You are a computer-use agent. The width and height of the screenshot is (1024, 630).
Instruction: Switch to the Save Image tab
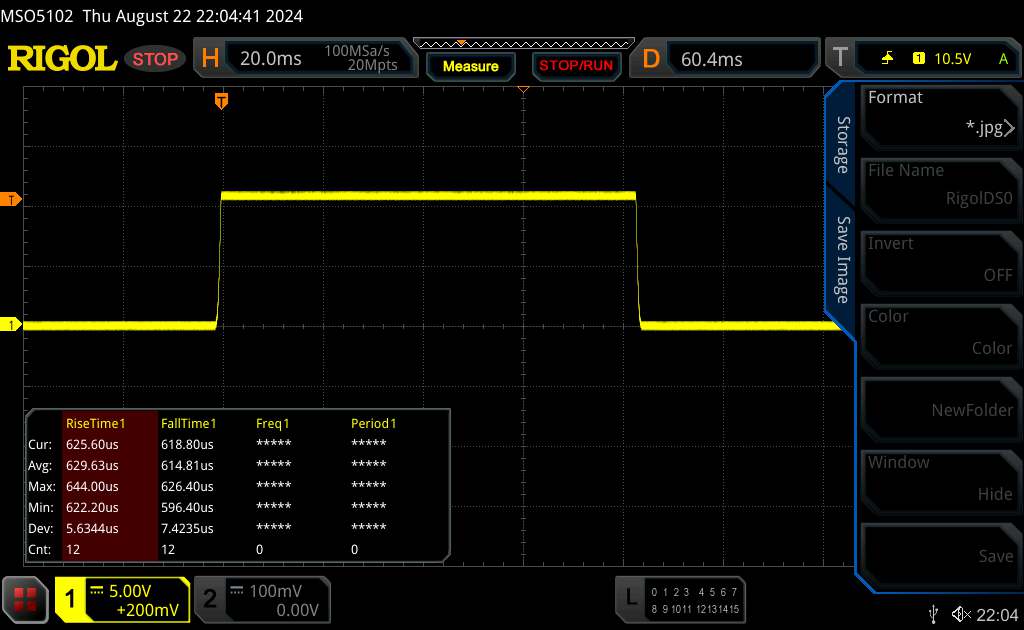843,260
